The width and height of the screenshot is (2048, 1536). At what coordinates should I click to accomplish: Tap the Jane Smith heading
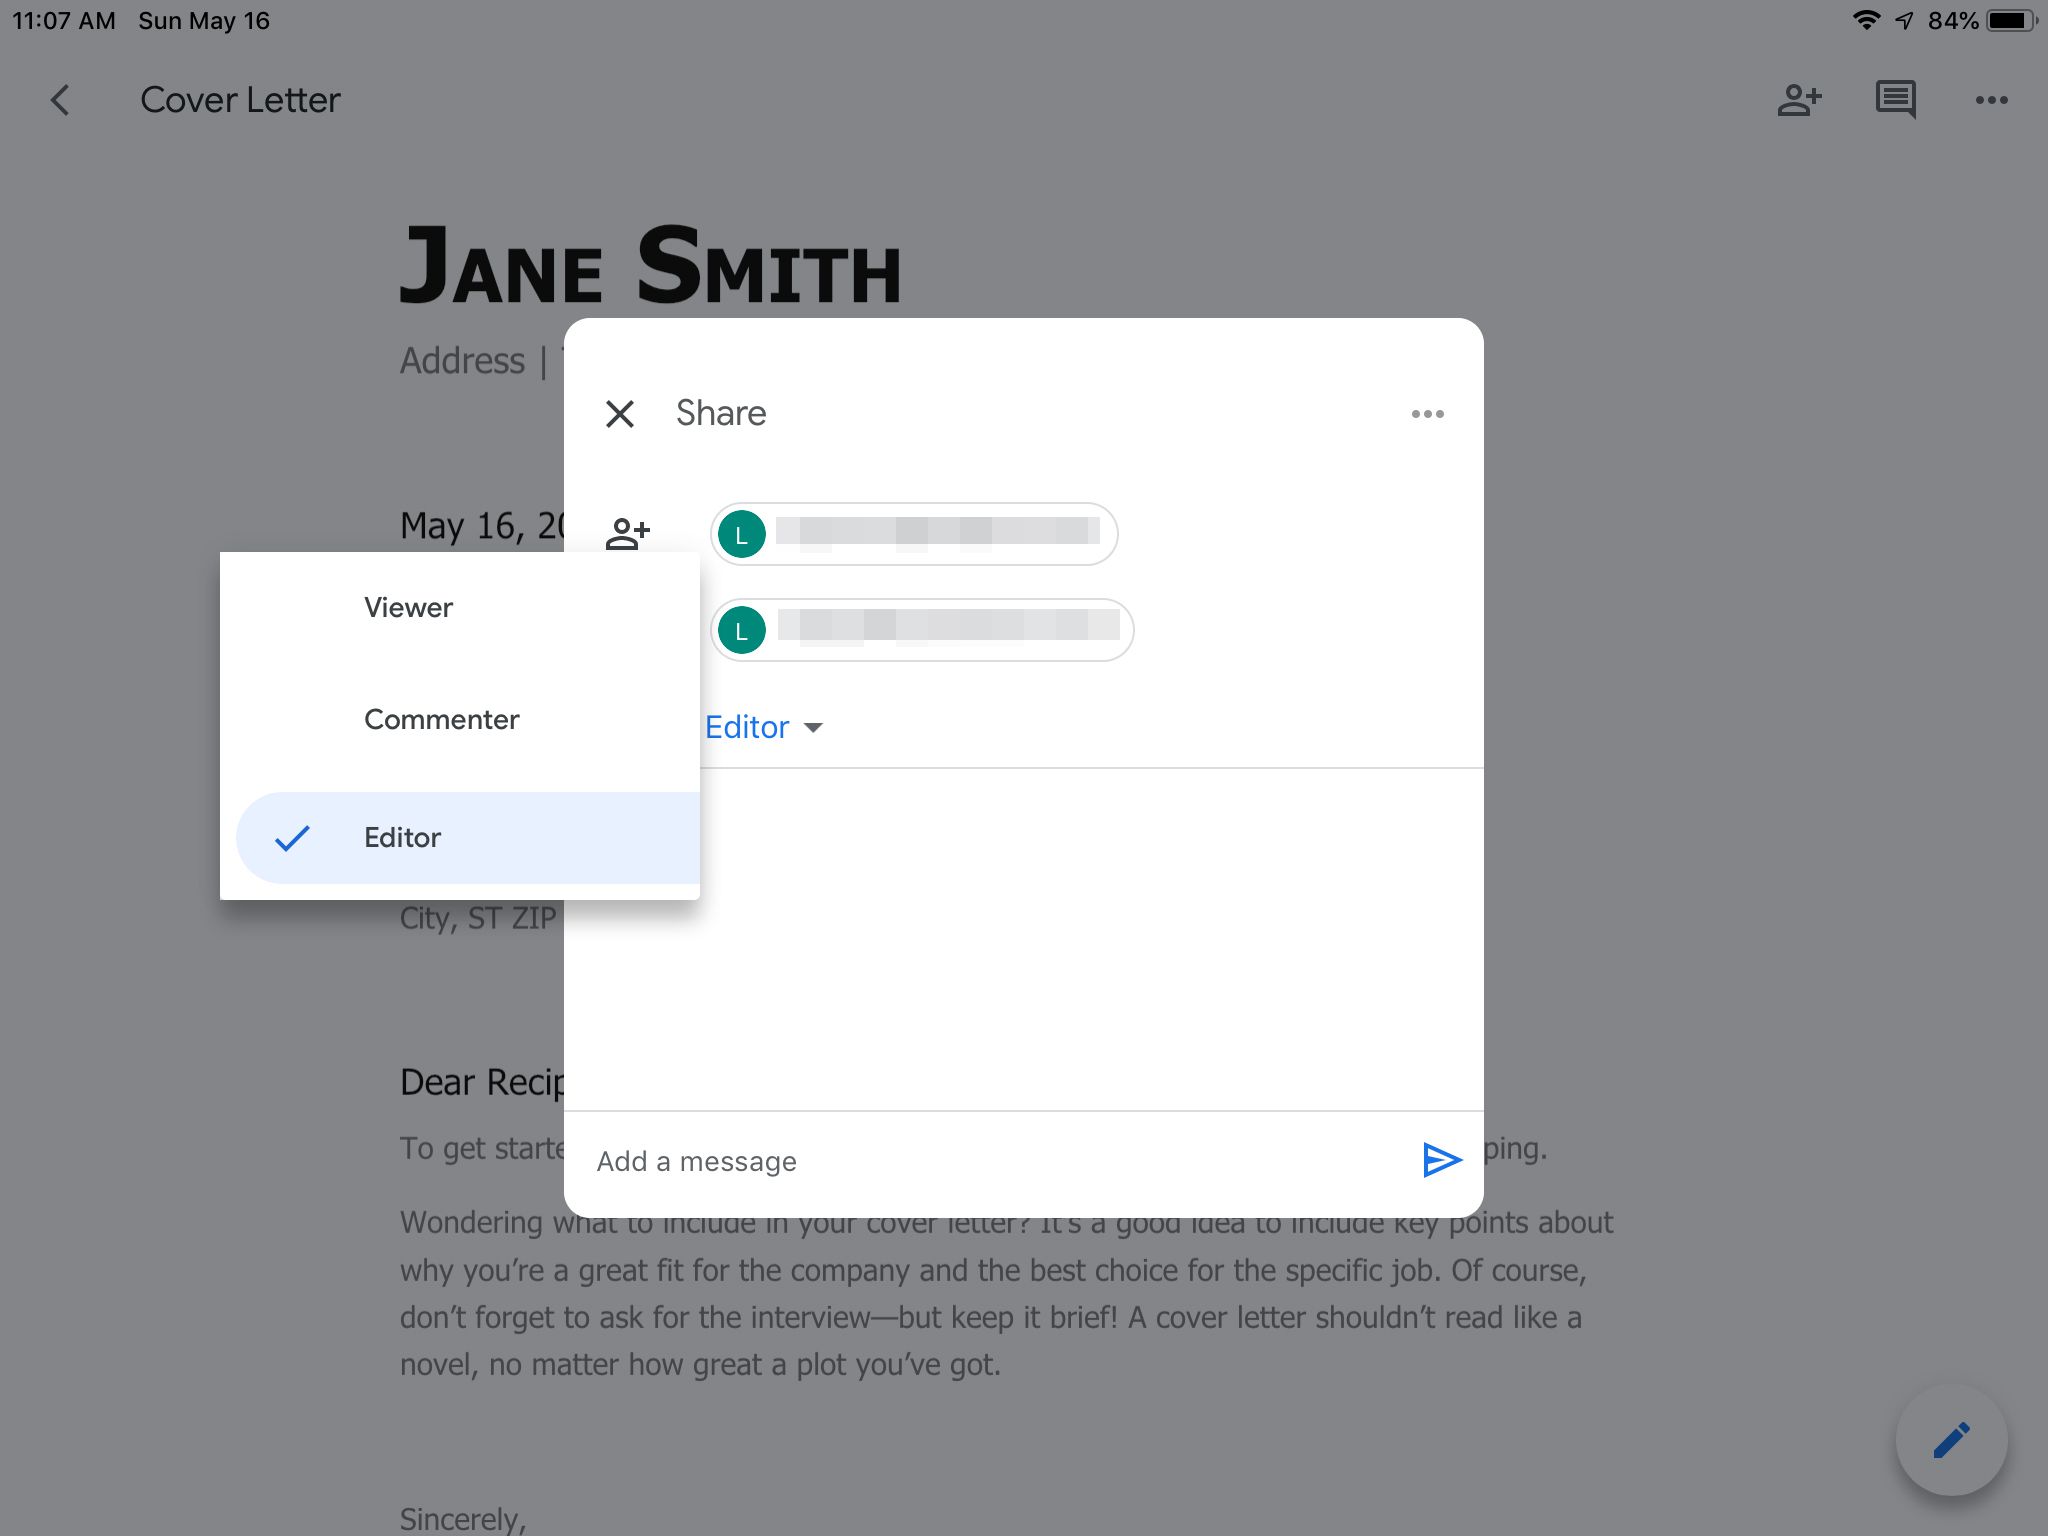tap(650, 266)
